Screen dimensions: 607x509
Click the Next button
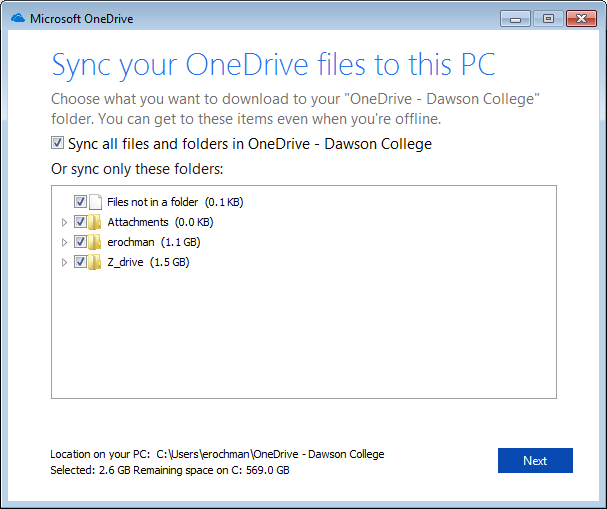pyautogui.click(x=535, y=460)
